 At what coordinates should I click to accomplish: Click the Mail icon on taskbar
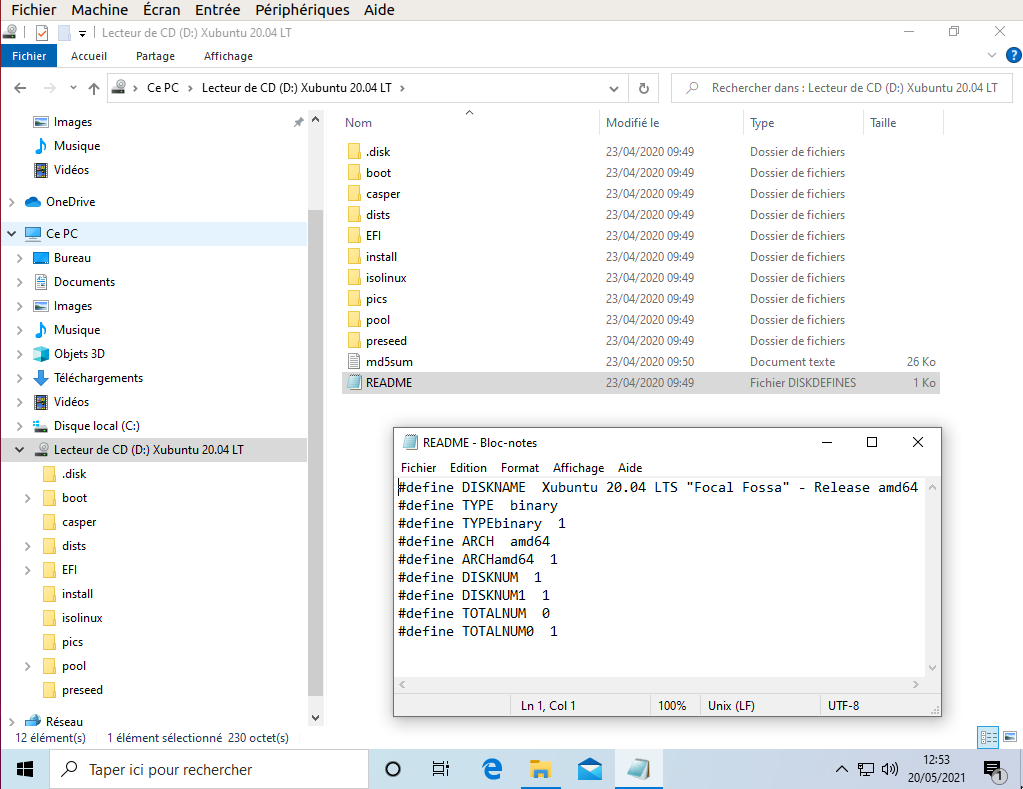pos(590,769)
